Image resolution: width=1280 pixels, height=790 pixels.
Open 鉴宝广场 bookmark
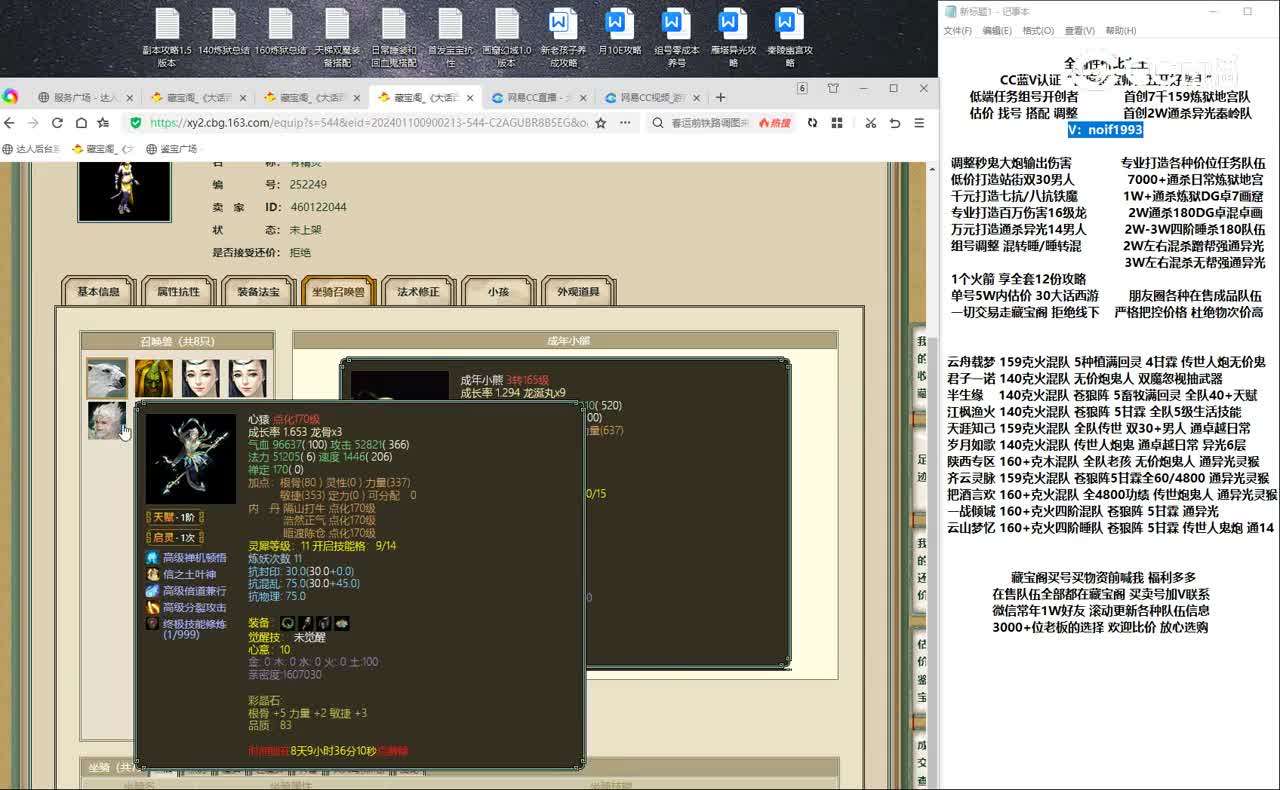coord(173,149)
